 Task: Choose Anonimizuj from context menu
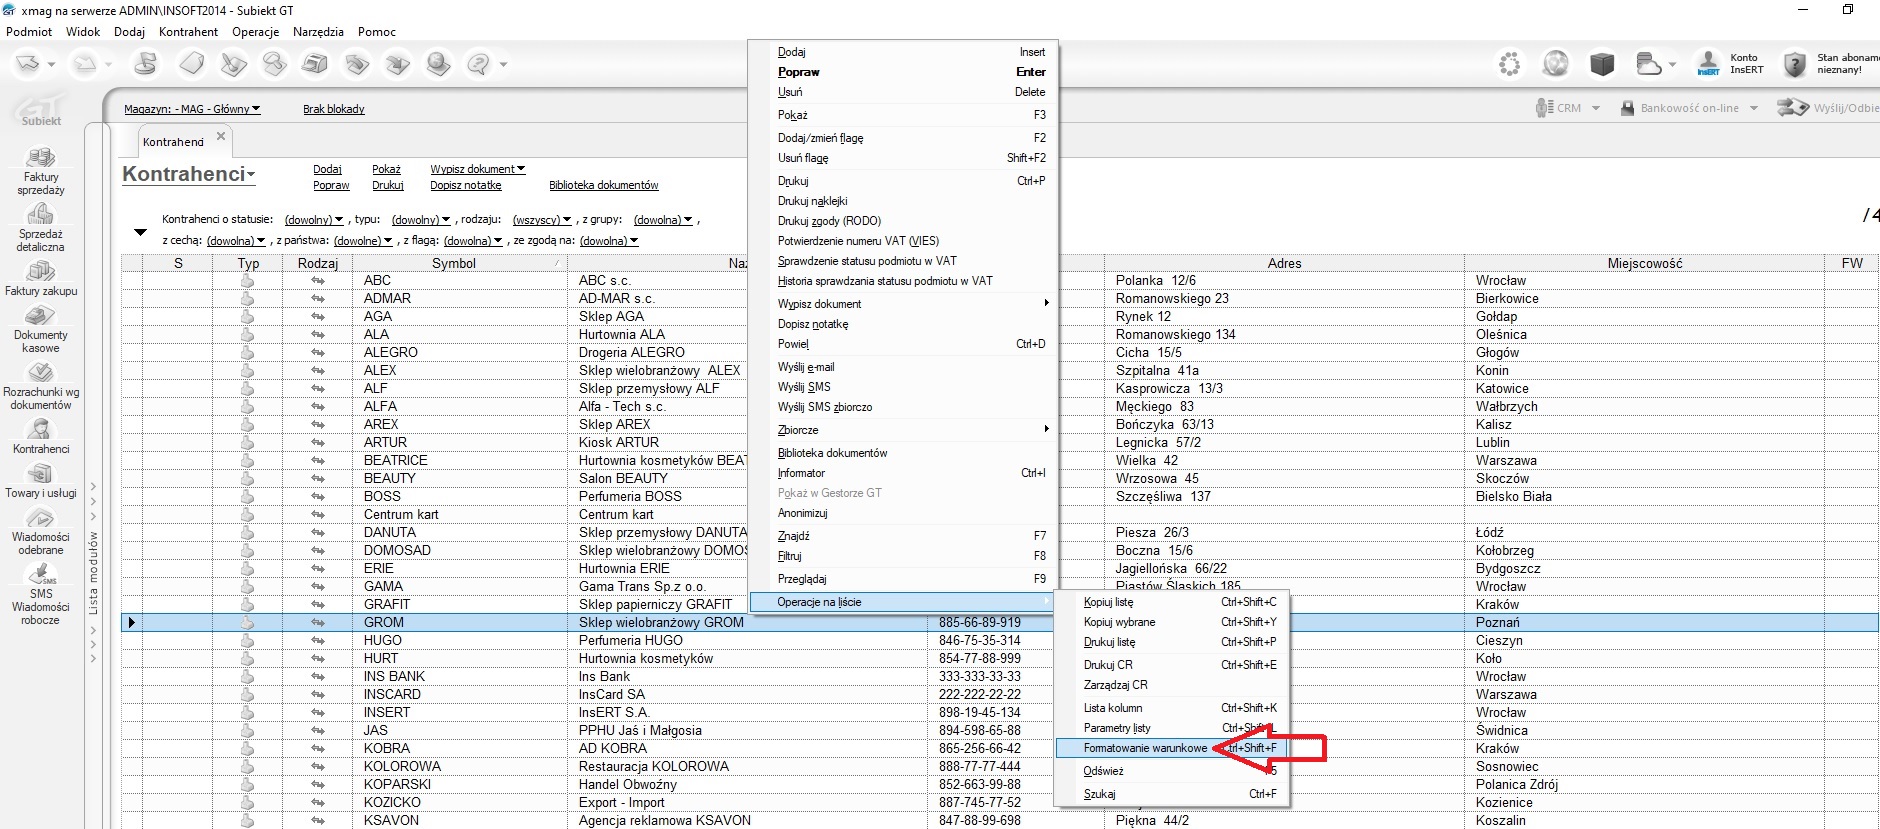(x=902, y=513)
